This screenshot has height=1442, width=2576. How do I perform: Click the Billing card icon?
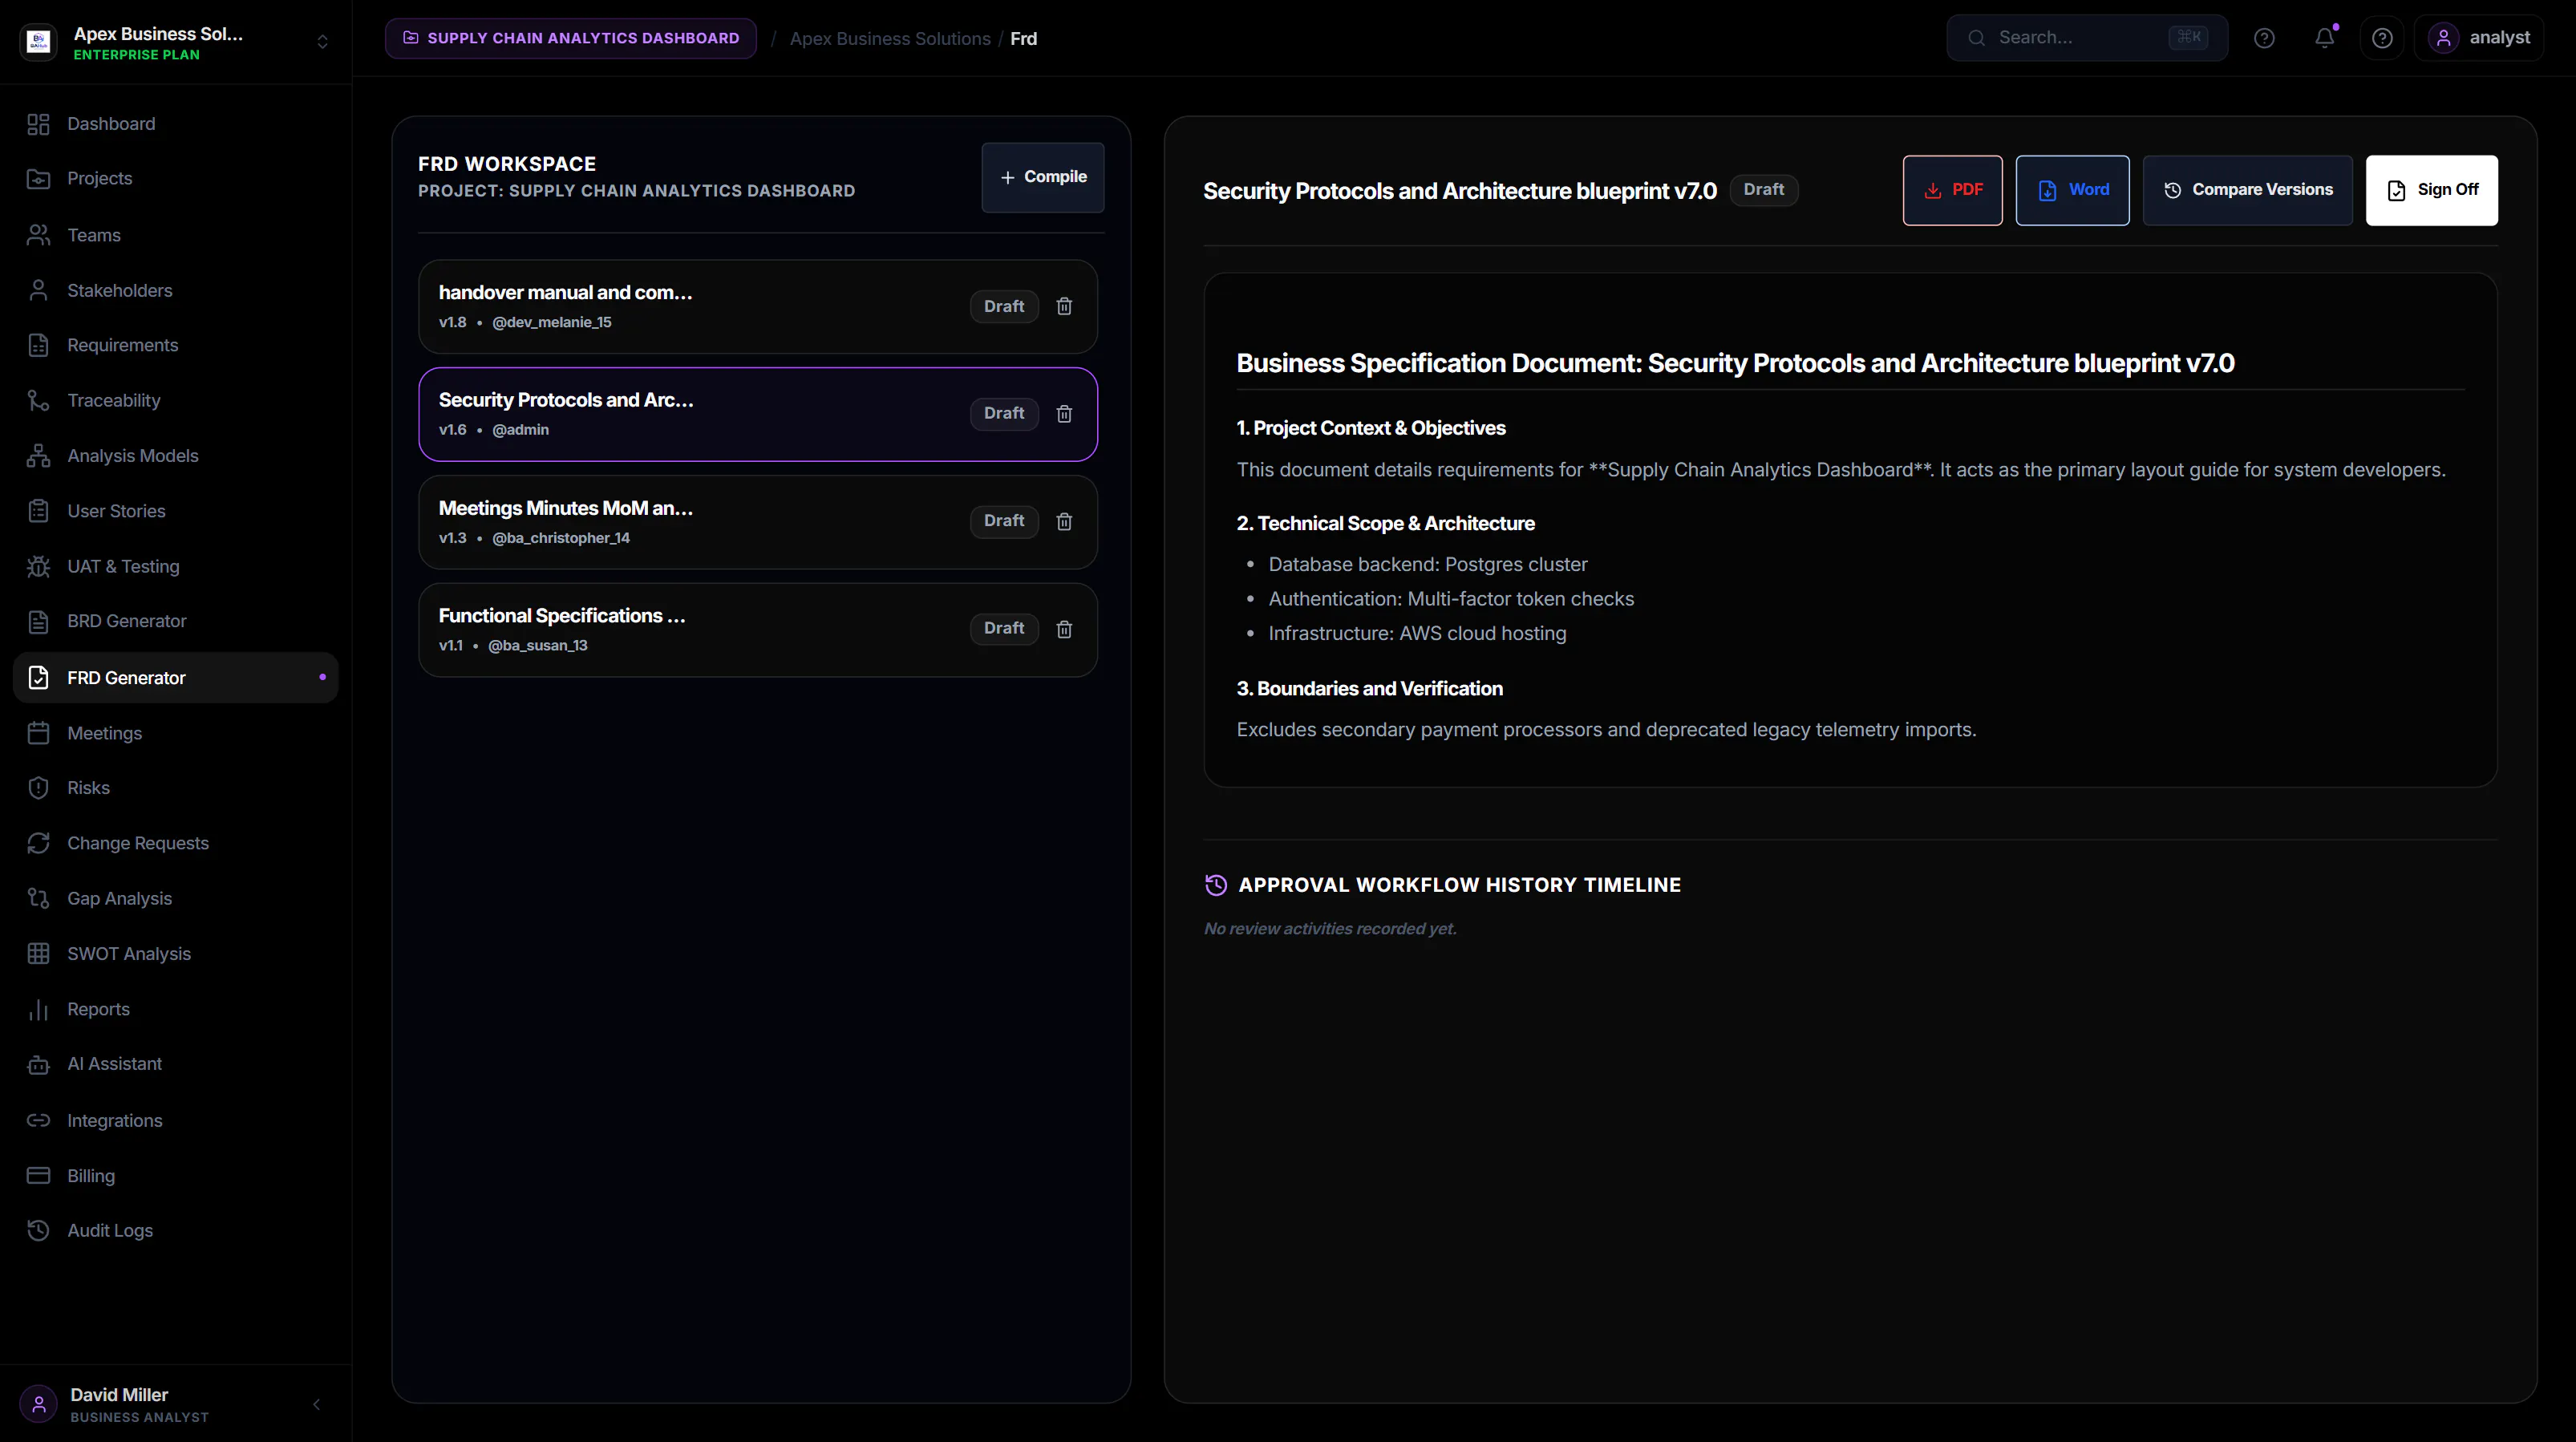38,1176
